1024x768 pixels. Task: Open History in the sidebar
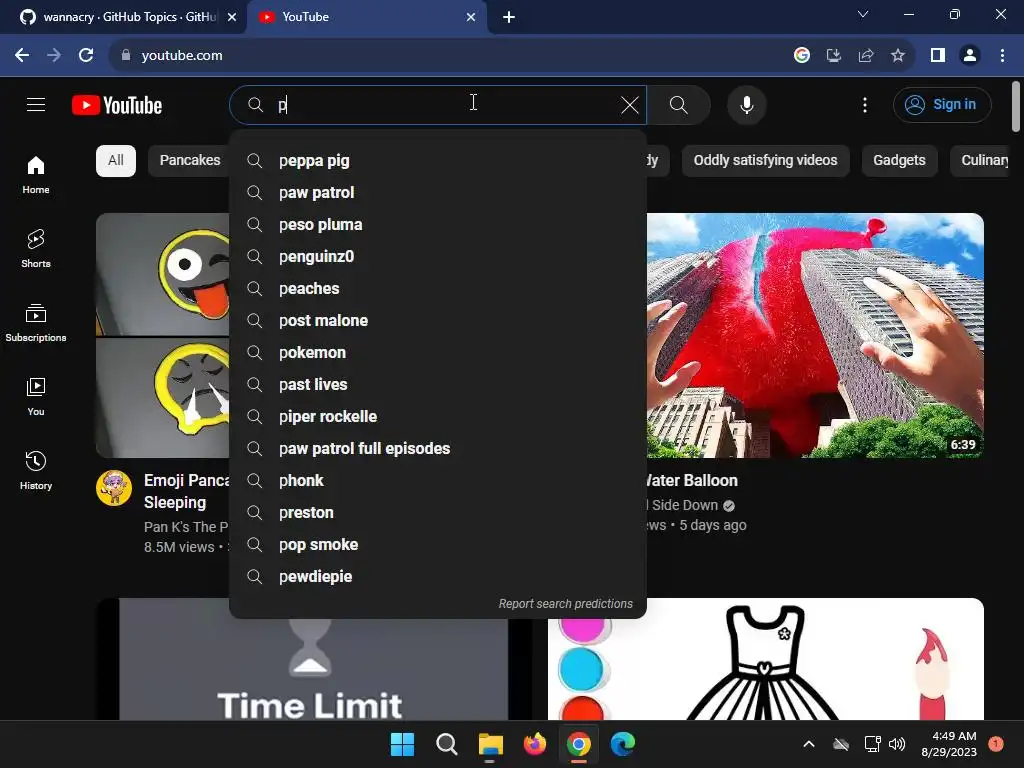pos(36,470)
